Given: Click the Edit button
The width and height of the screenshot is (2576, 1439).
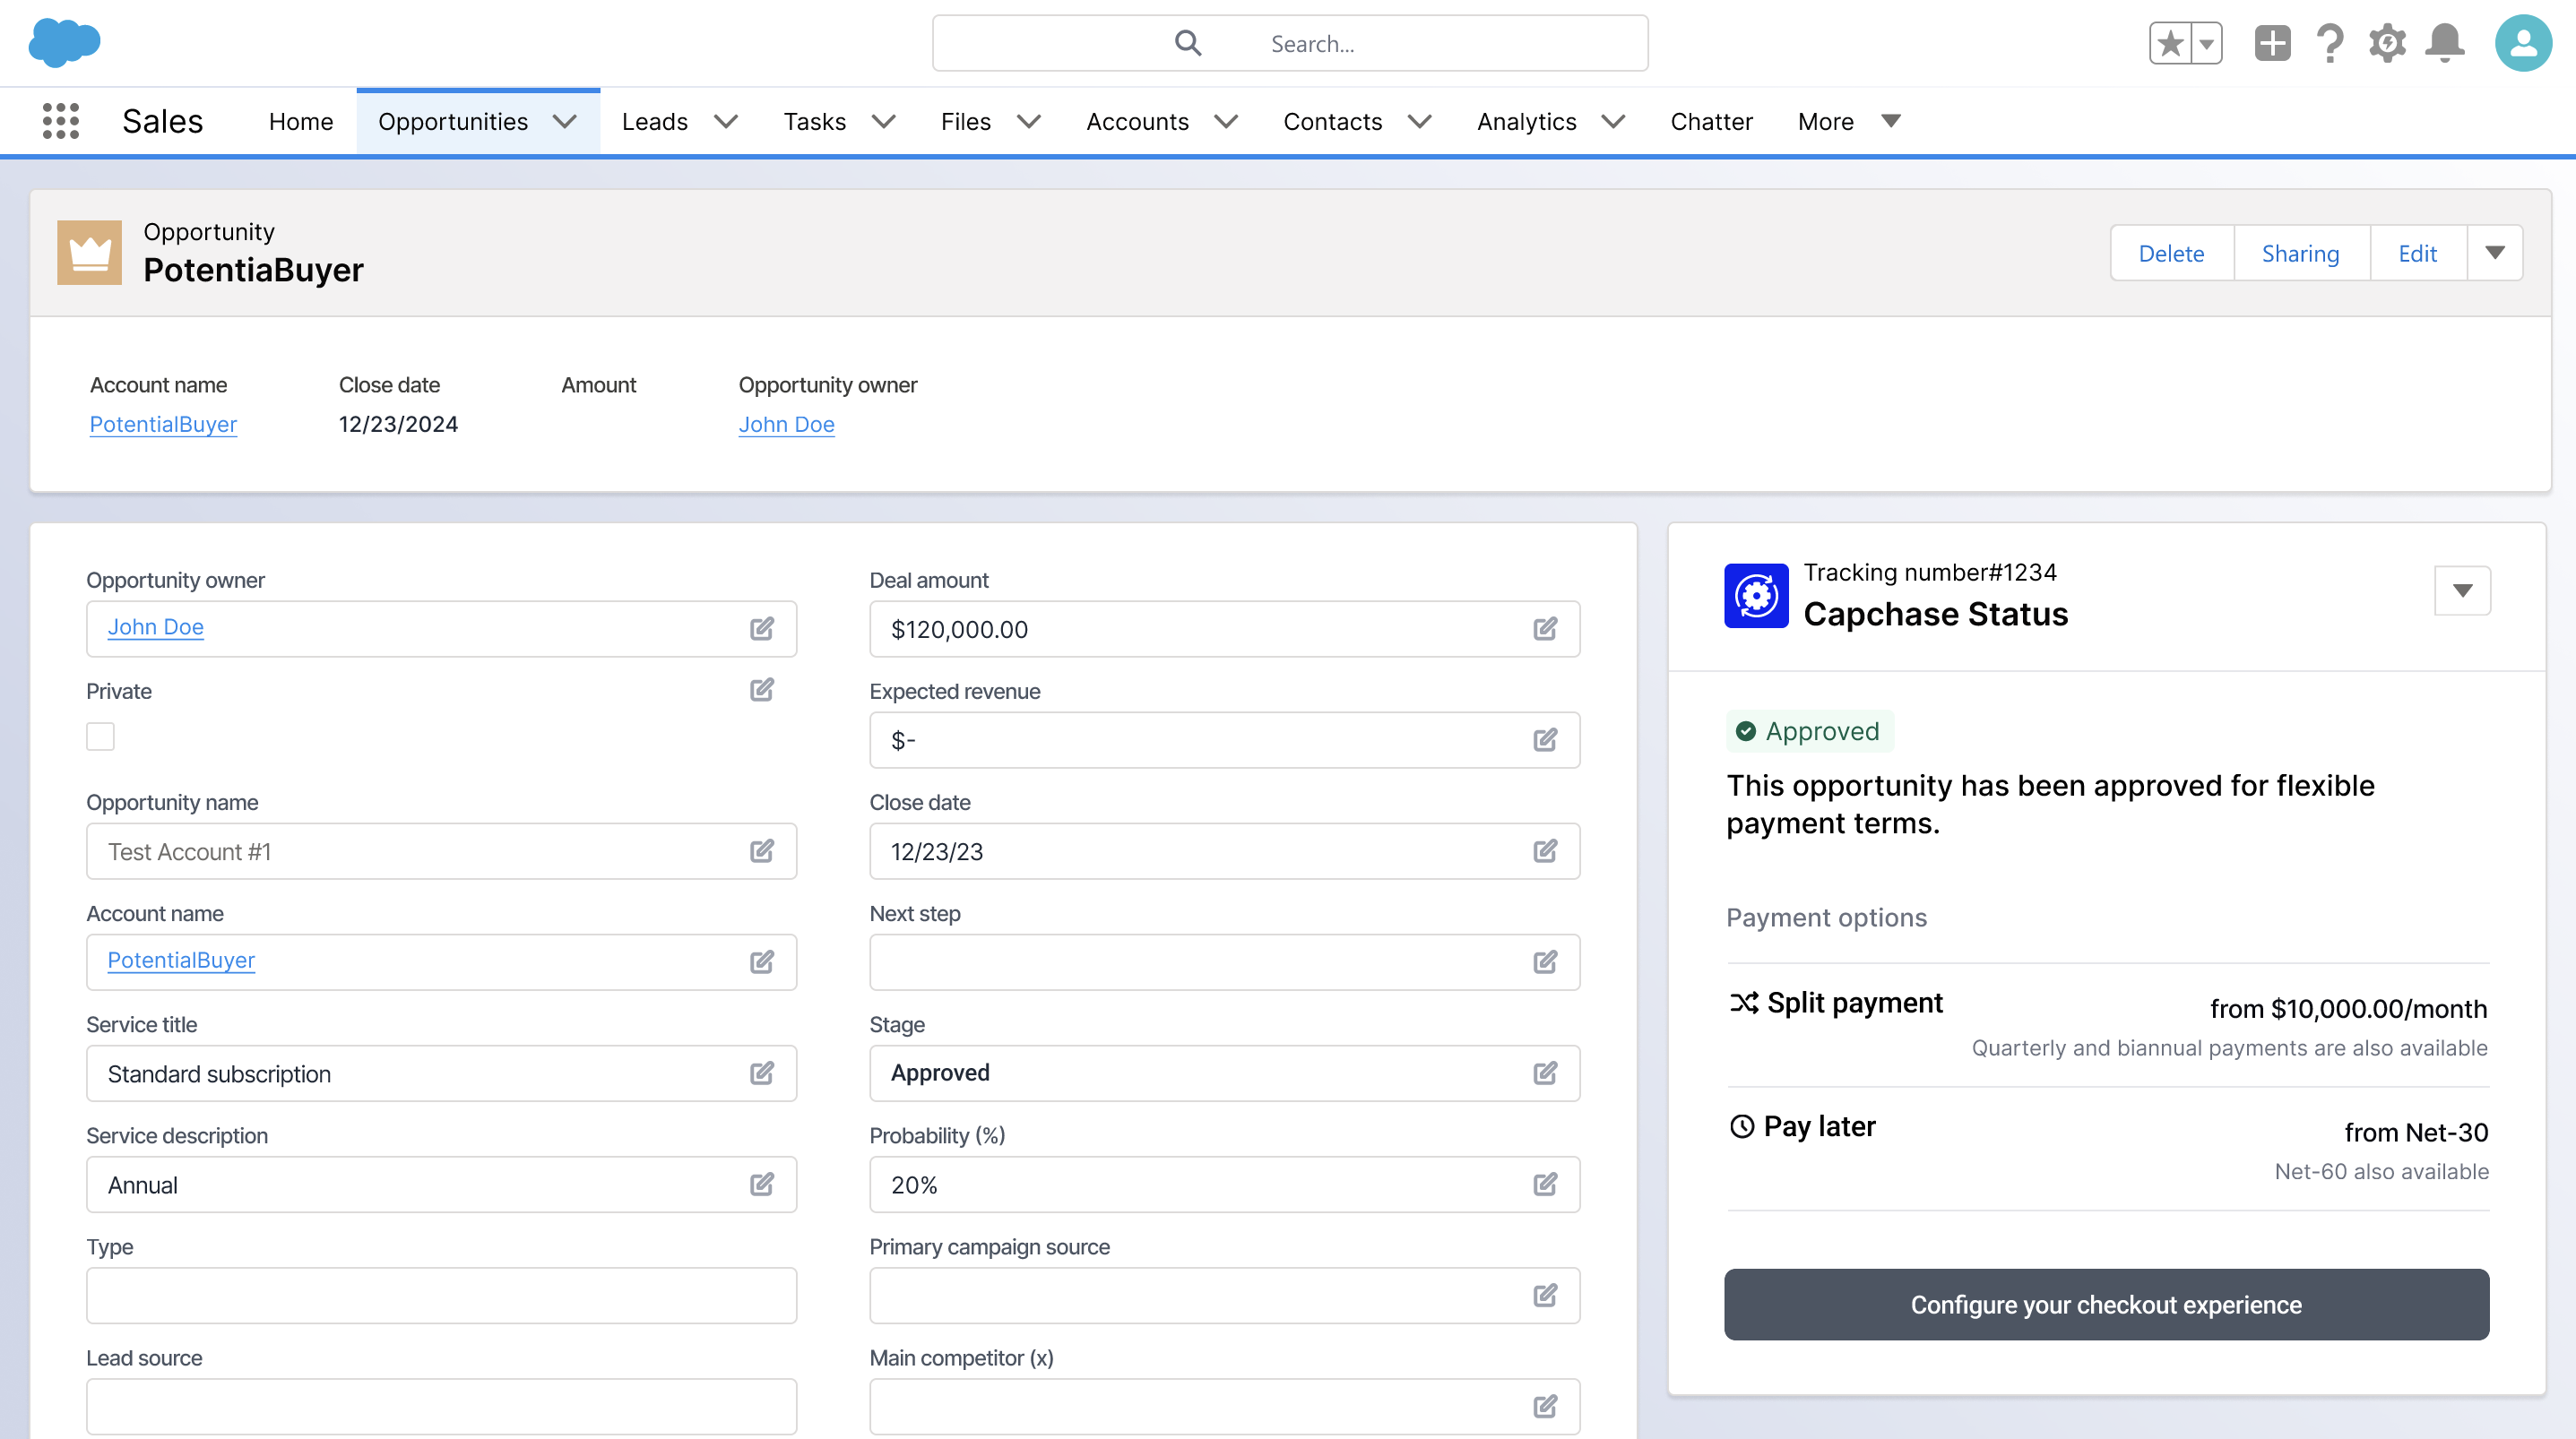Looking at the screenshot, I should point(2417,253).
